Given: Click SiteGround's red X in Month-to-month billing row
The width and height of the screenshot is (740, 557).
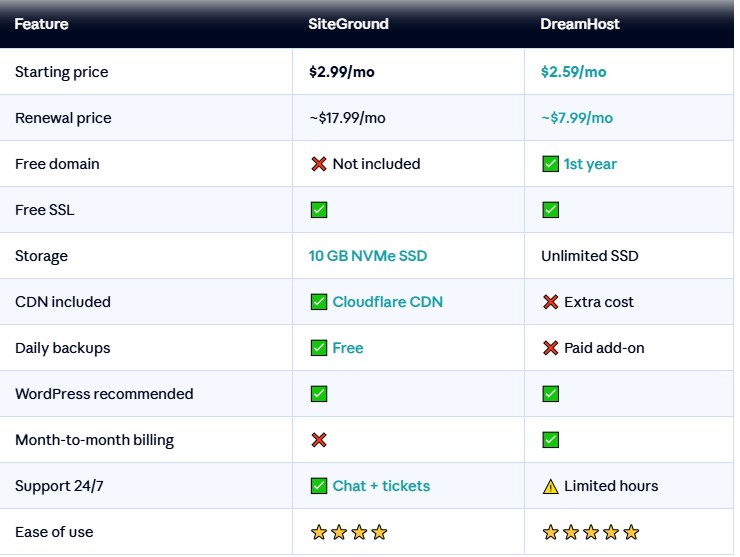Looking at the screenshot, I should 319,440.
